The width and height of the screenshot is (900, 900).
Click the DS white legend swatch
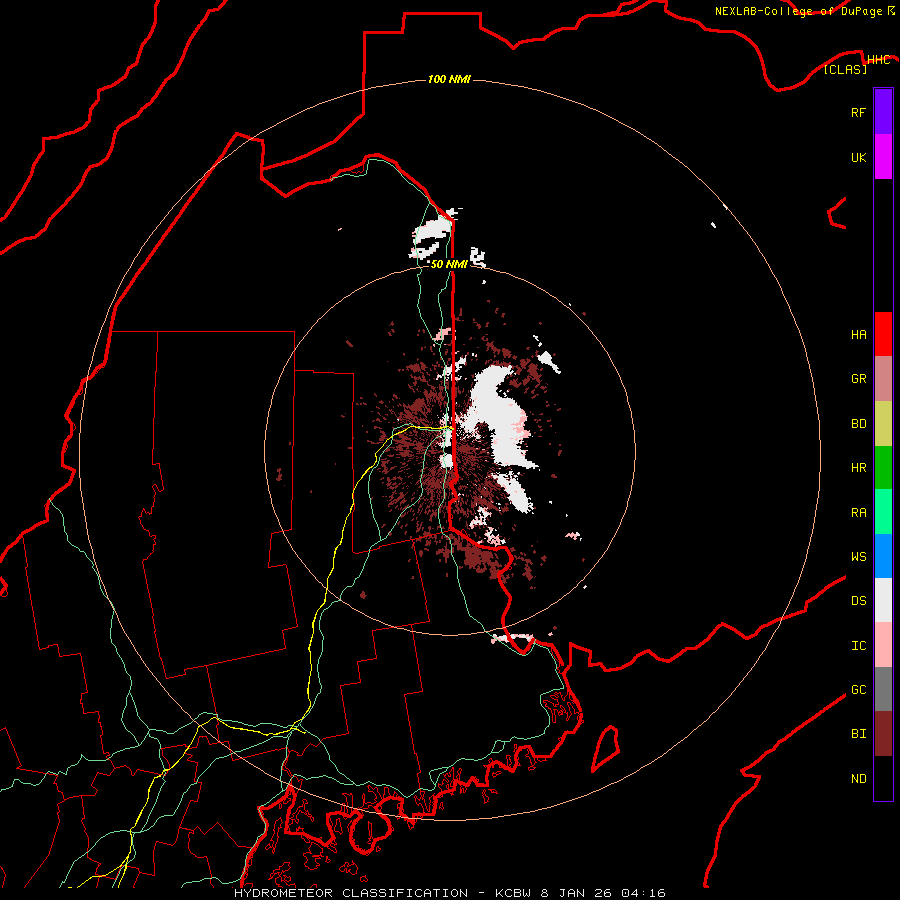[883, 600]
